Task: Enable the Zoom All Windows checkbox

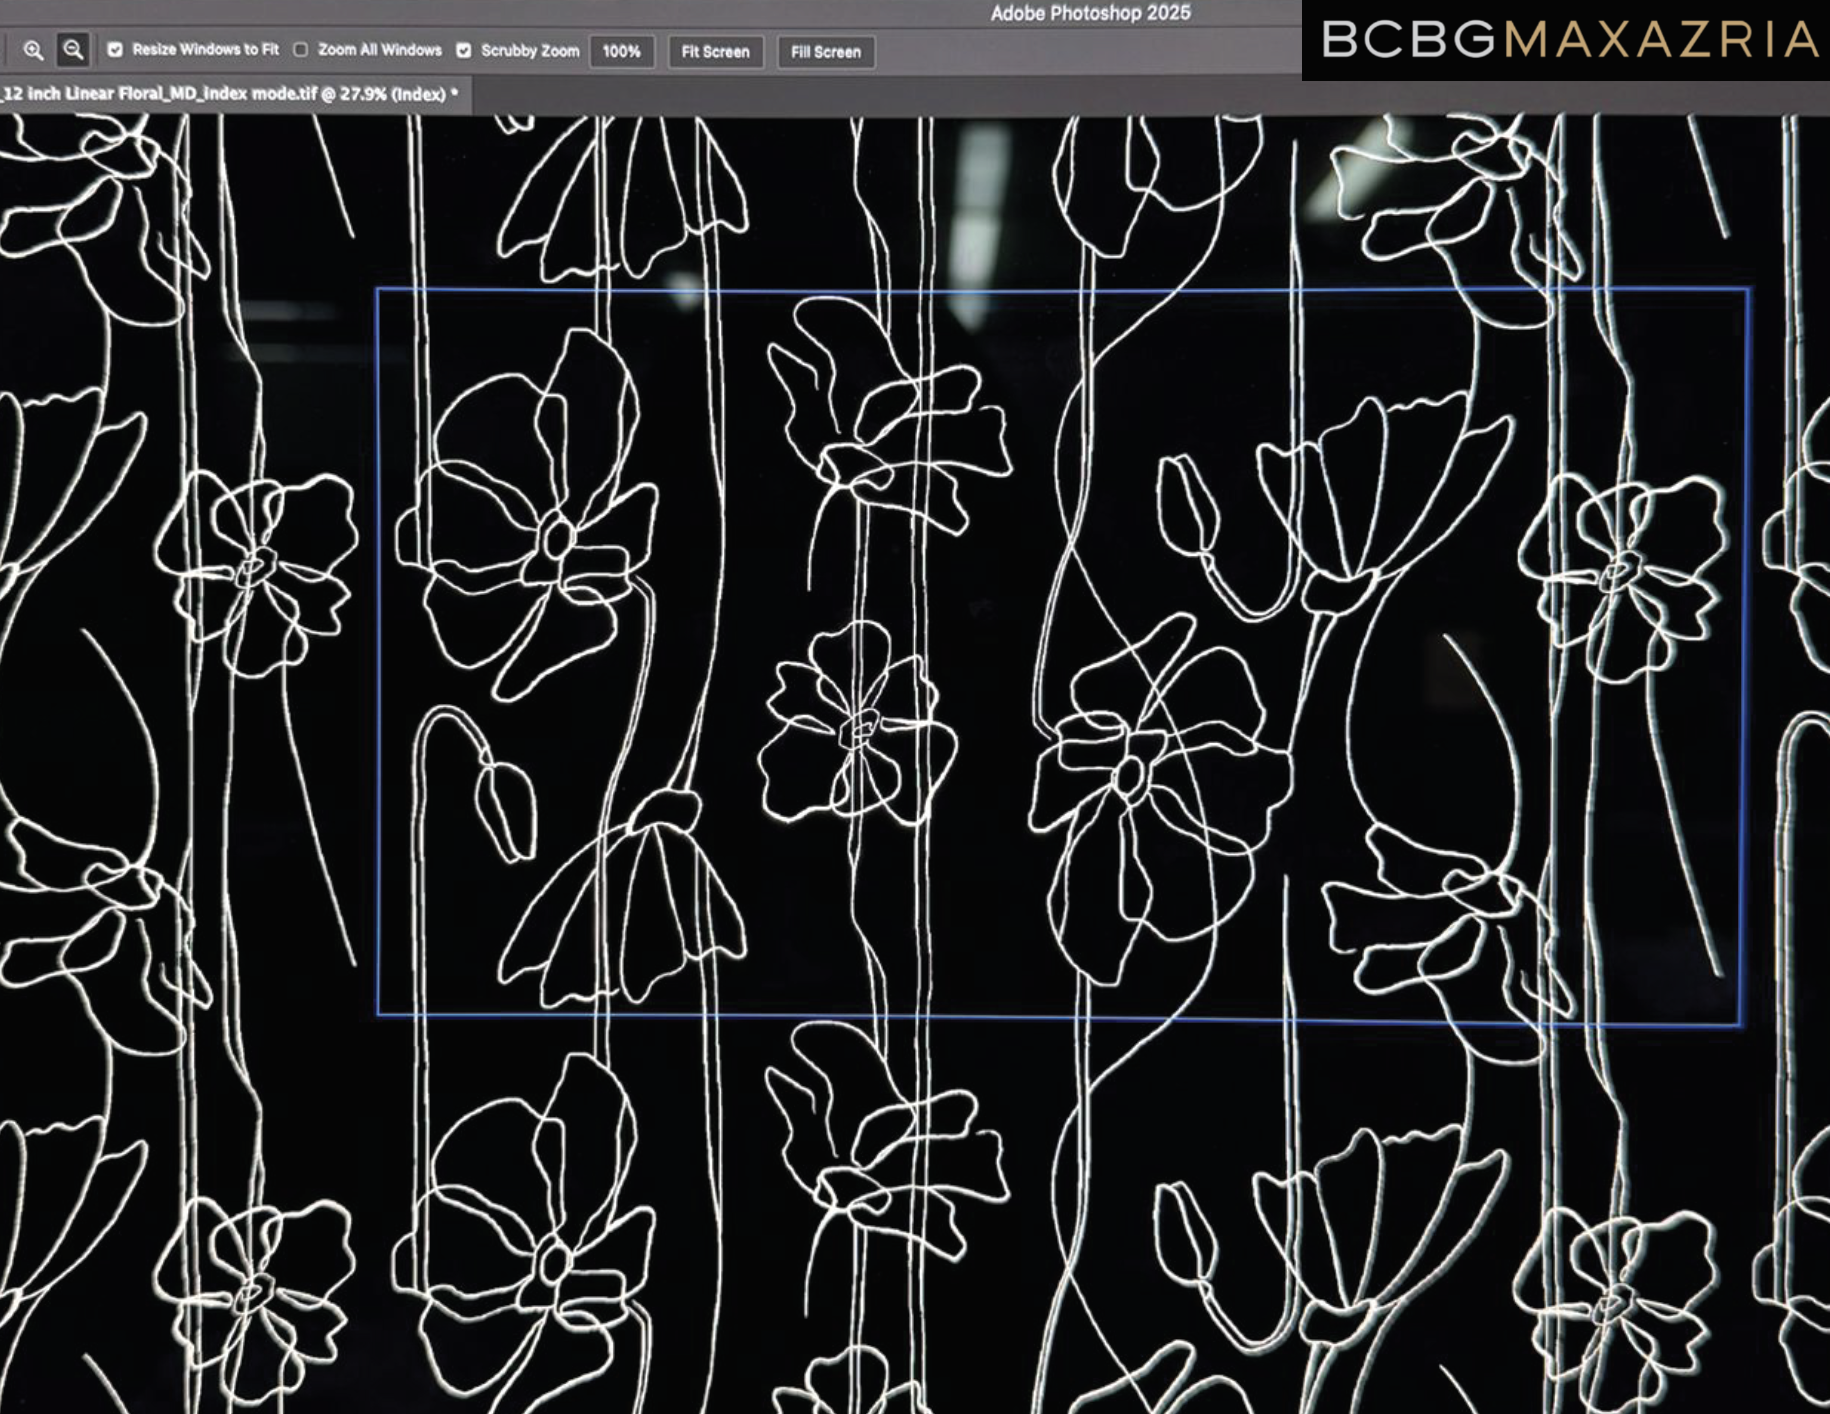Action: (300, 49)
